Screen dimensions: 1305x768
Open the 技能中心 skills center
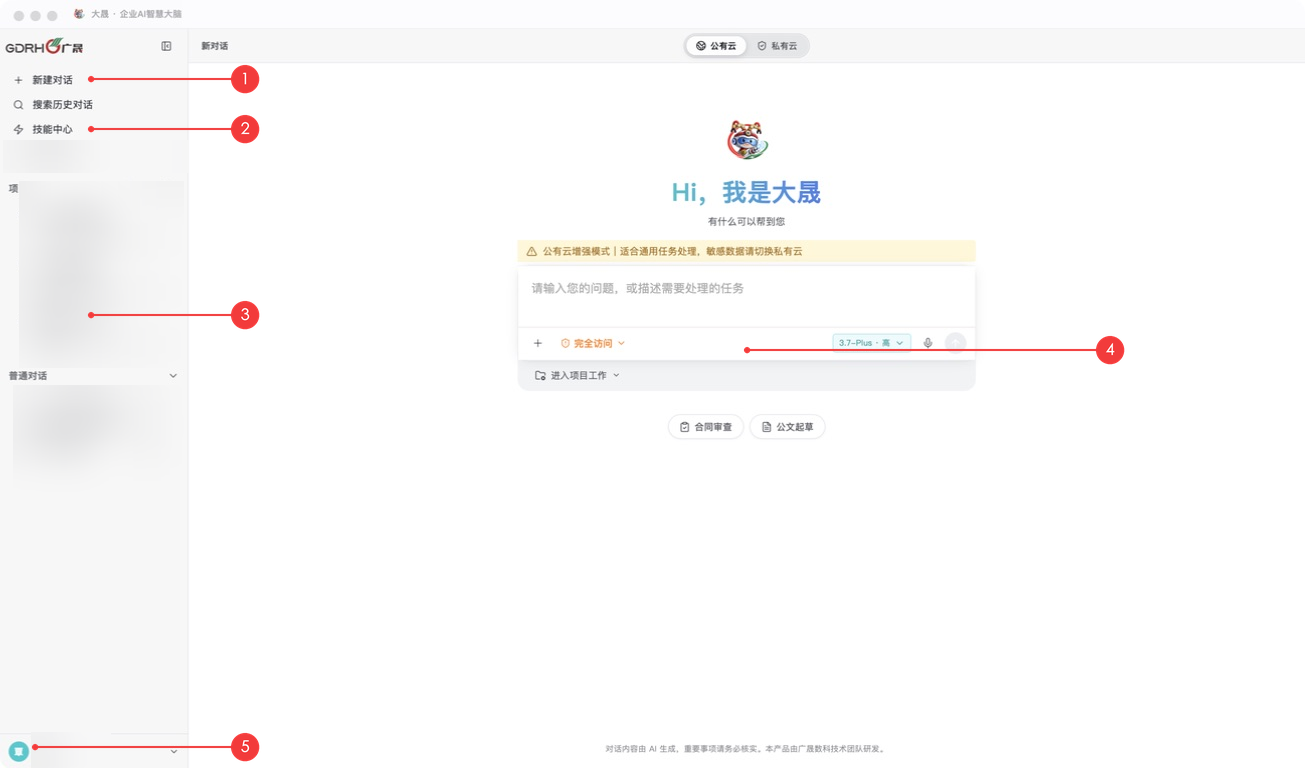coord(52,129)
